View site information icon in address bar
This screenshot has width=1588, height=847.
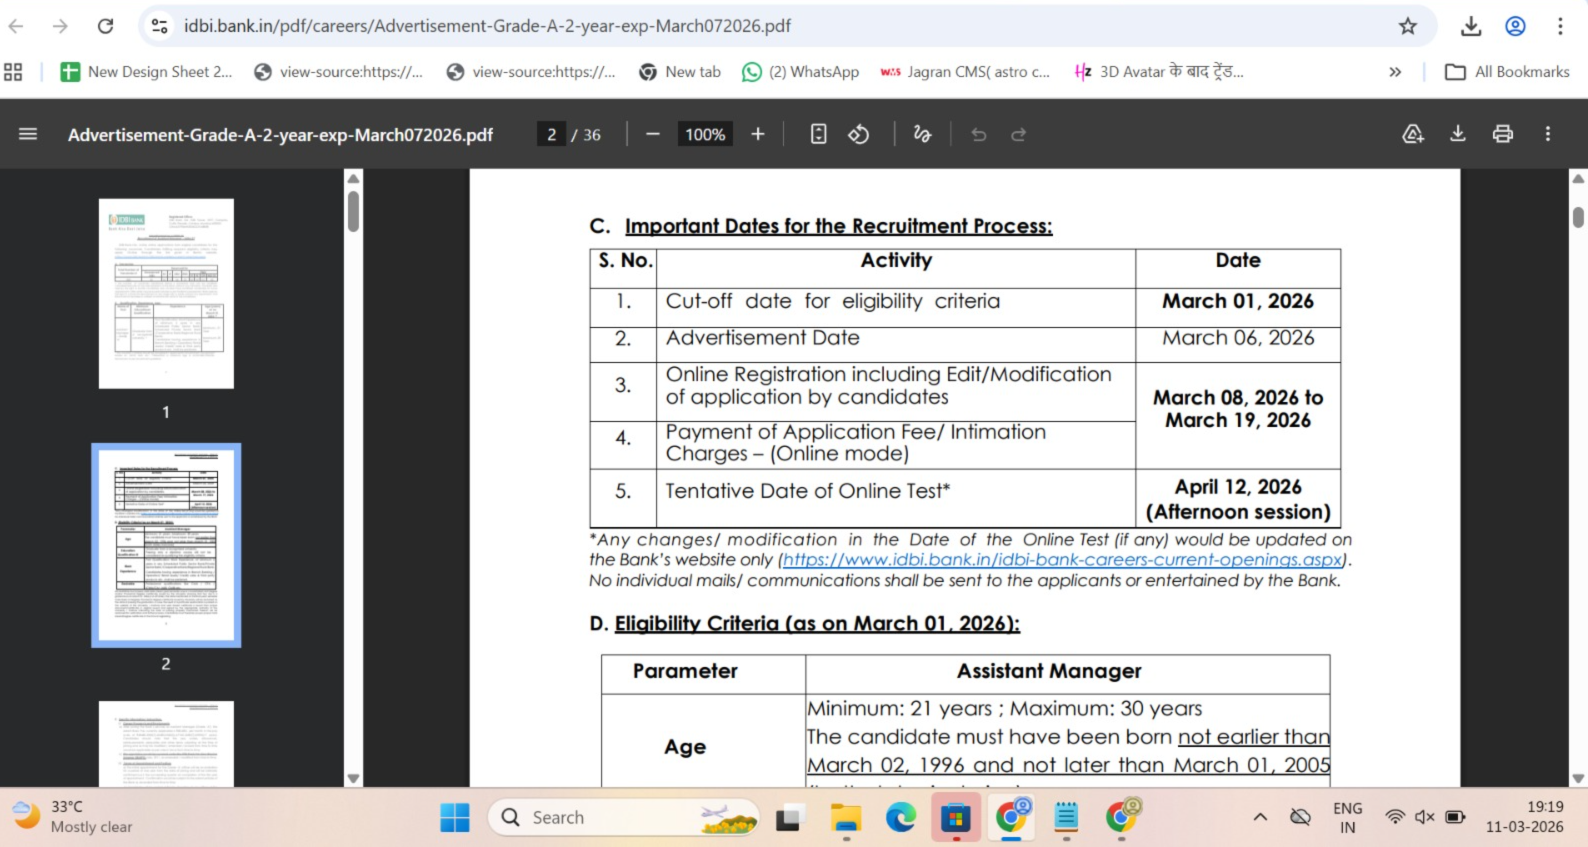click(159, 26)
